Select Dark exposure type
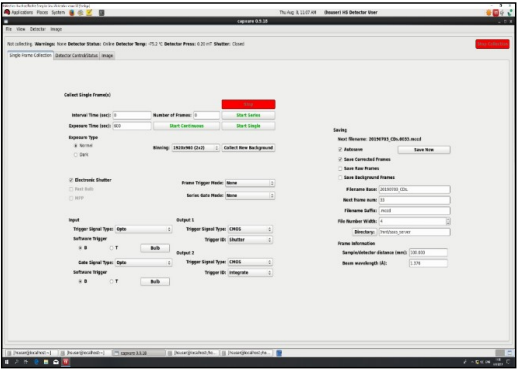The height and width of the screenshot is (370, 519). tap(76, 155)
